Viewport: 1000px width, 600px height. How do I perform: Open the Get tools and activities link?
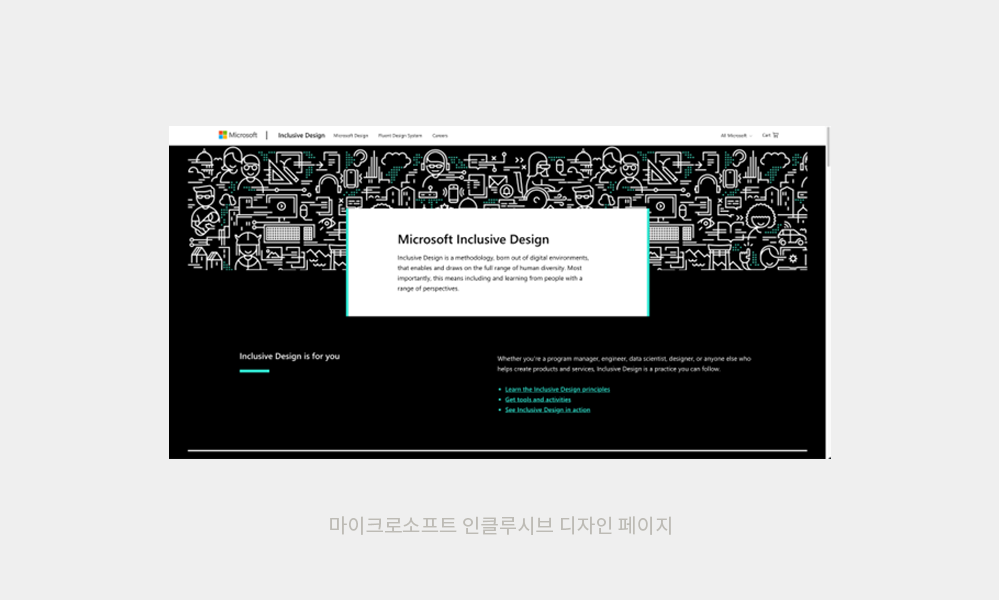click(x=538, y=399)
